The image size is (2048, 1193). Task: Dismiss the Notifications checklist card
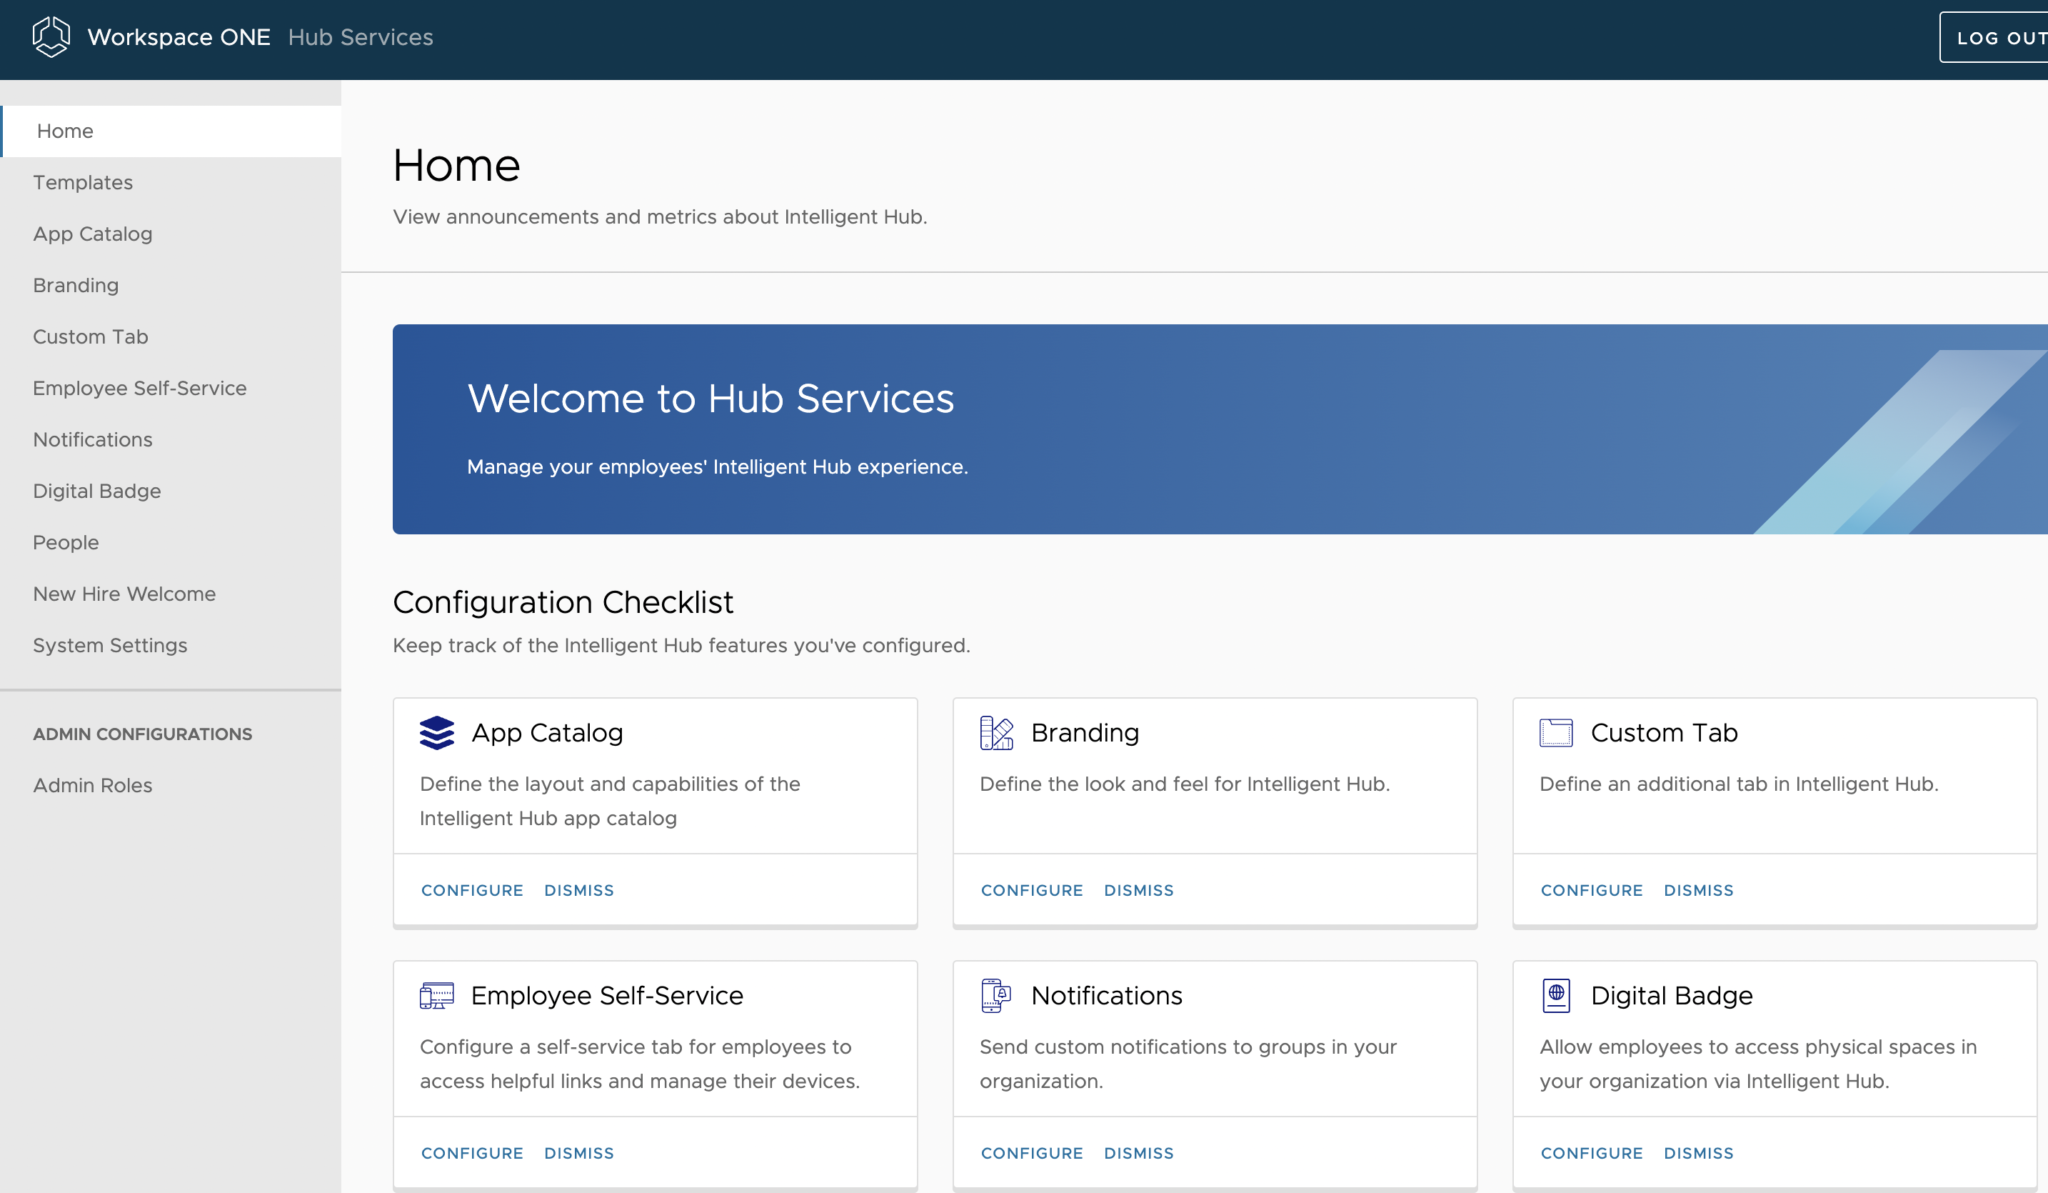point(1139,1153)
